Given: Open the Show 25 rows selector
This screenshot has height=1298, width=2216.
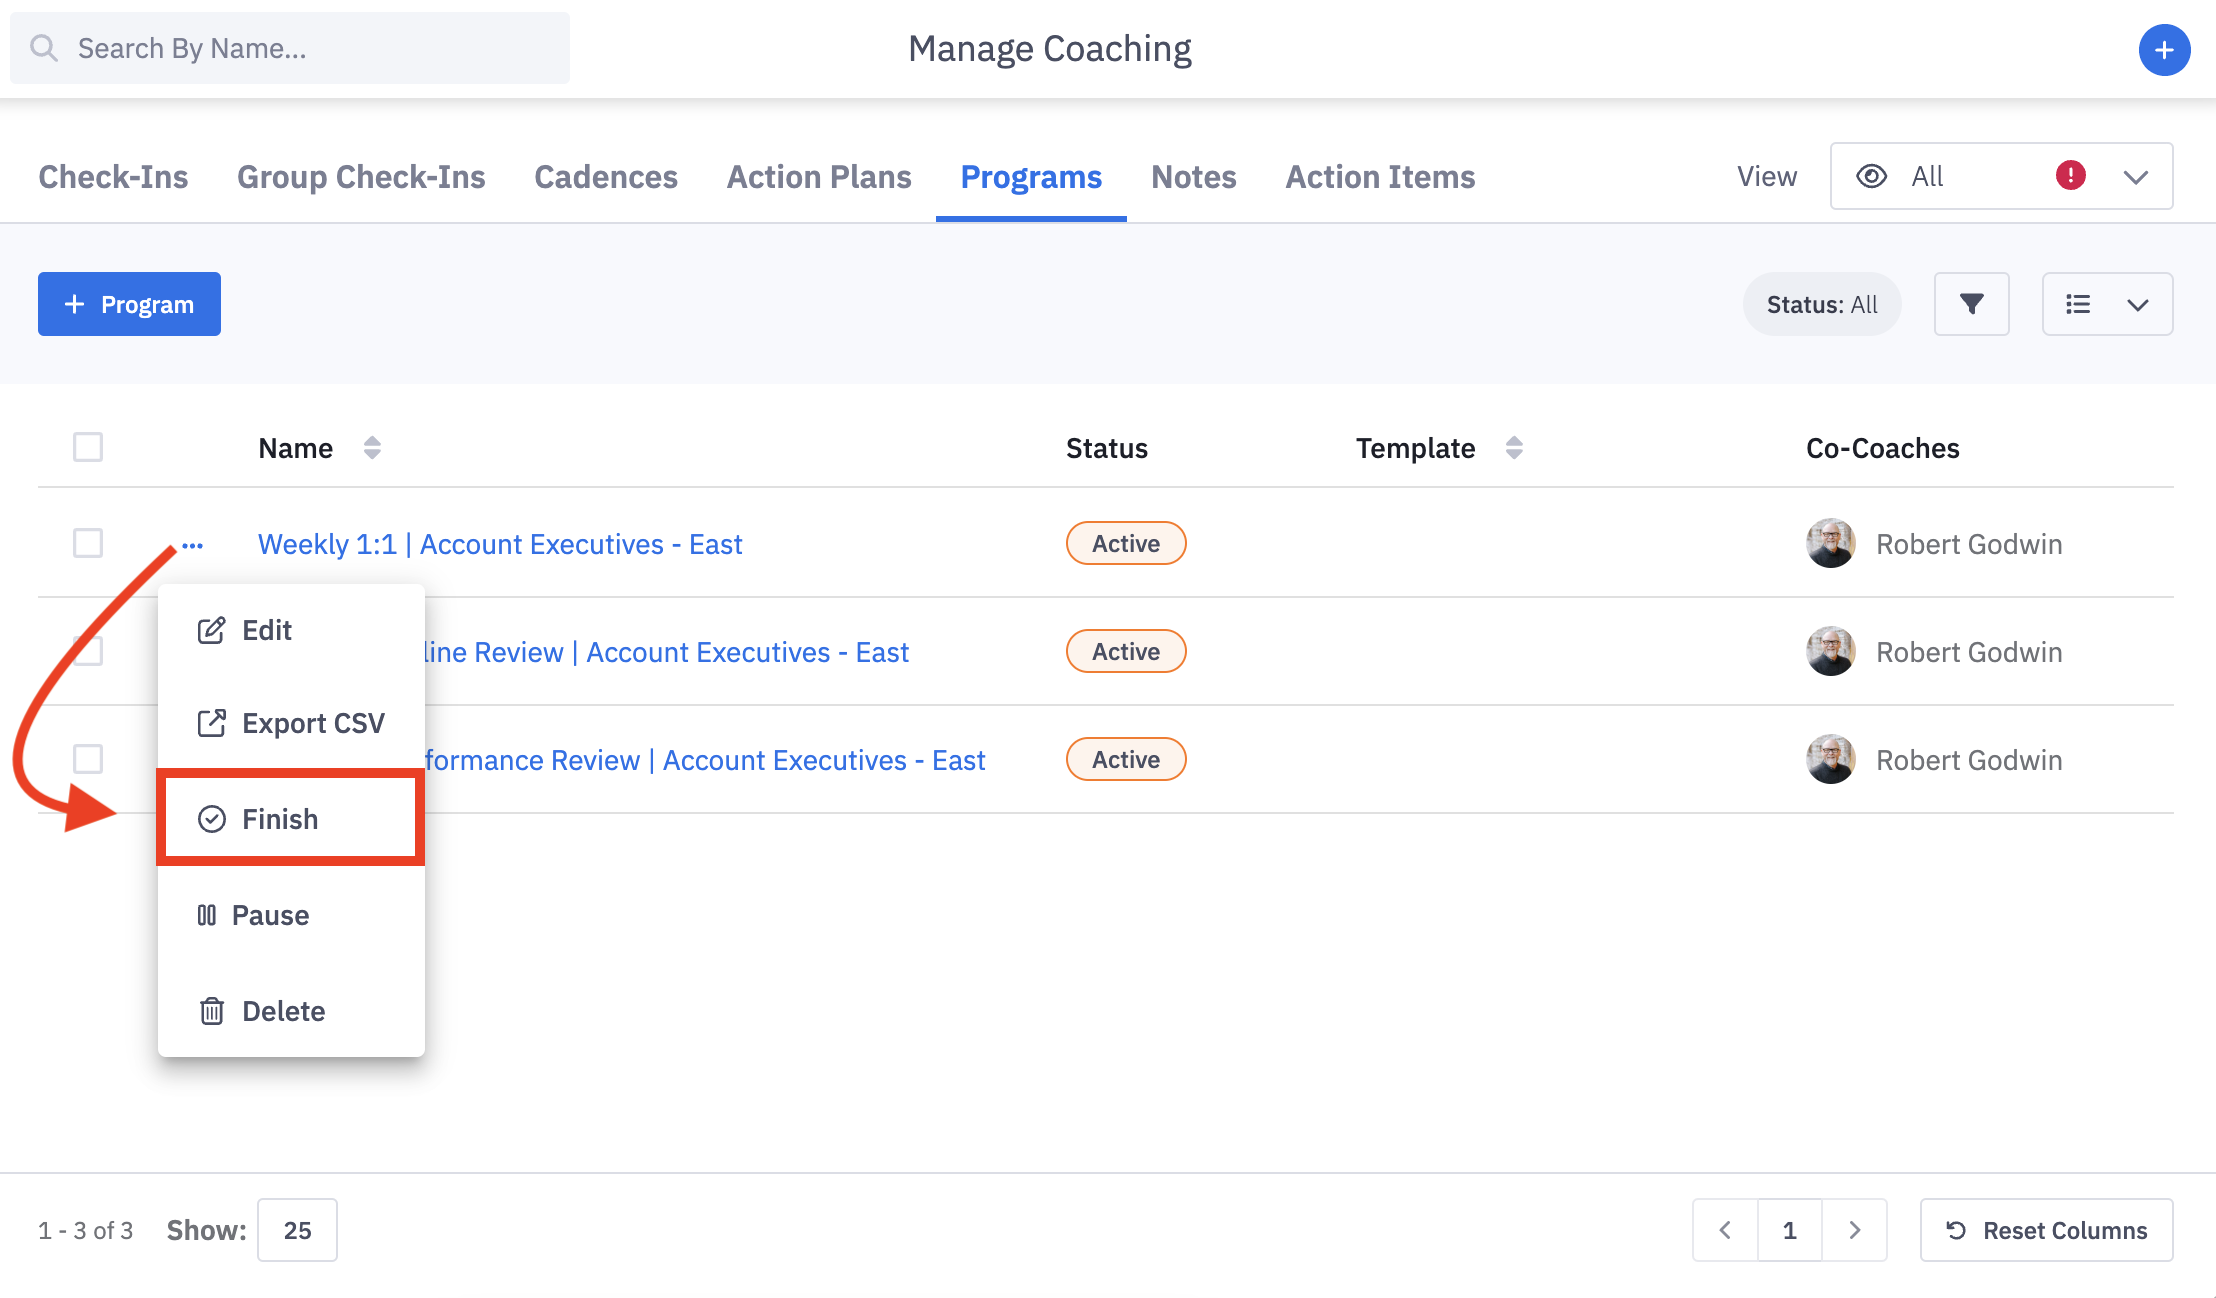Looking at the screenshot, I should (297, 1230).
